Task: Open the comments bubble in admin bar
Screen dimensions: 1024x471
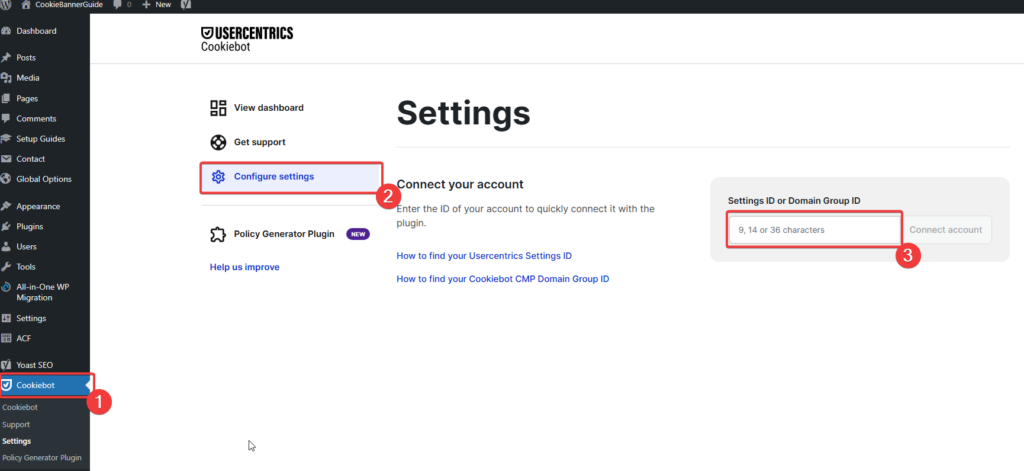Action: 122,4
